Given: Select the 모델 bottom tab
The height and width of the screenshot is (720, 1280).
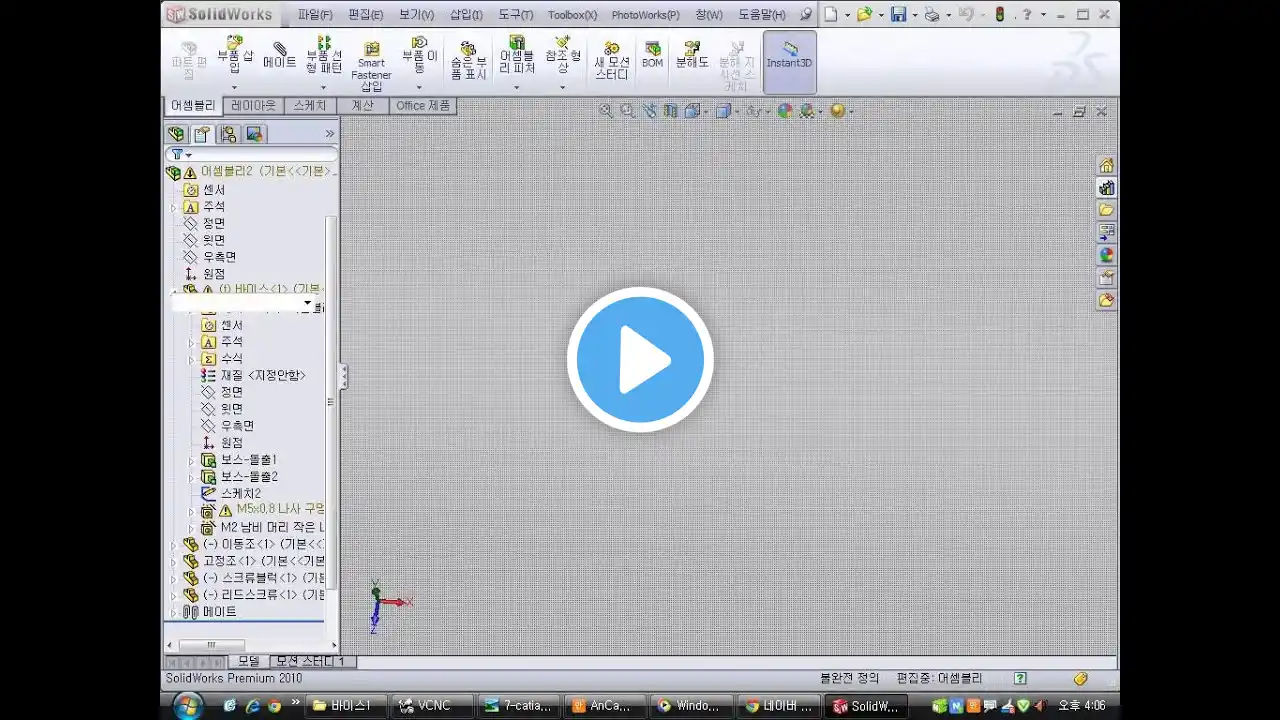Looking at the screenshot, I should click(248, 662).
